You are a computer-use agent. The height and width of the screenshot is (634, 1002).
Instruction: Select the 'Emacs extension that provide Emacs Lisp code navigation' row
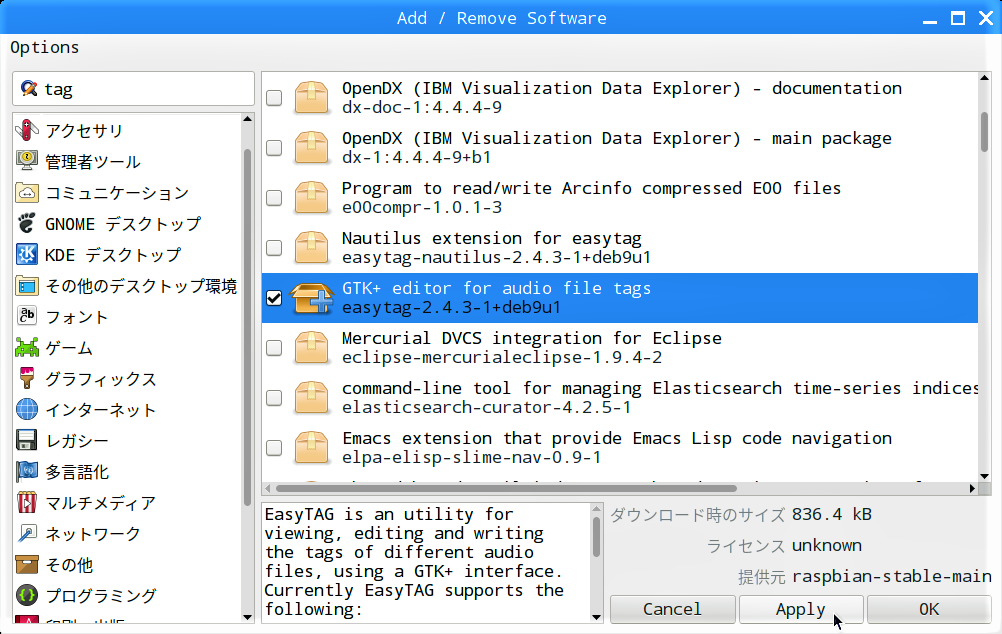pyautogui.click(x=620, y=447)
